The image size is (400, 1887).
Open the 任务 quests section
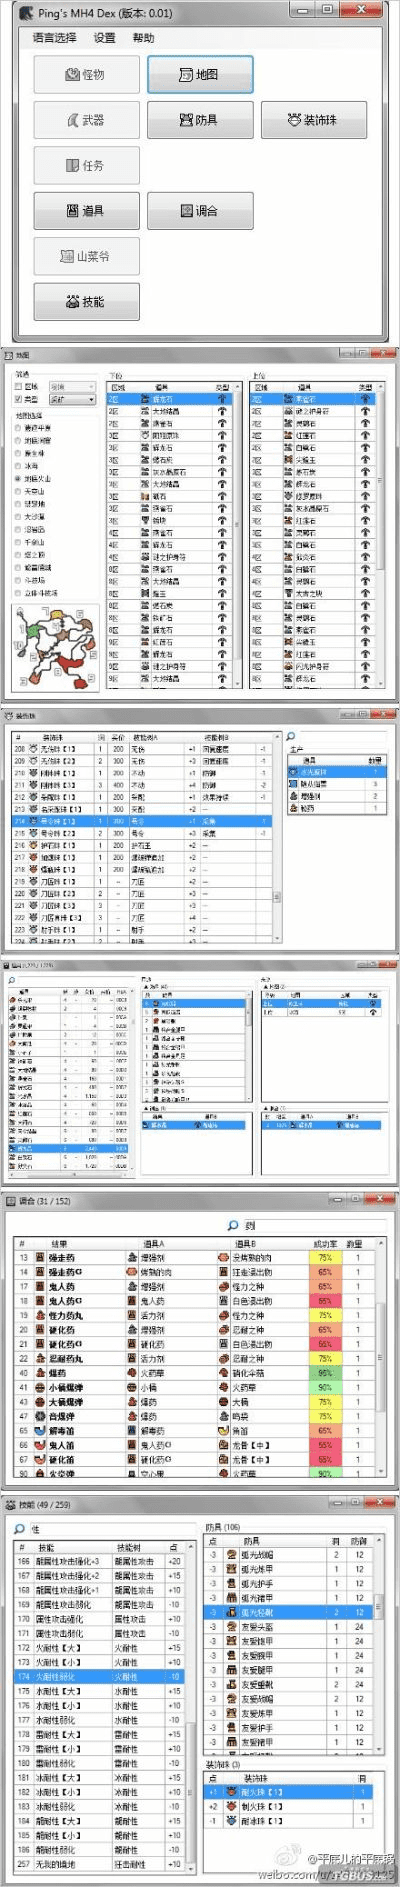pyautogui.click(x=87, y=165)
